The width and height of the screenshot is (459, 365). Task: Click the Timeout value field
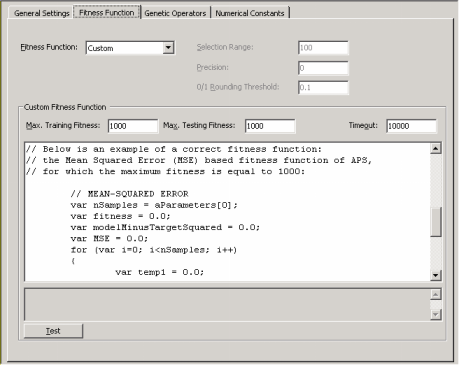click(x=411, y=126)
